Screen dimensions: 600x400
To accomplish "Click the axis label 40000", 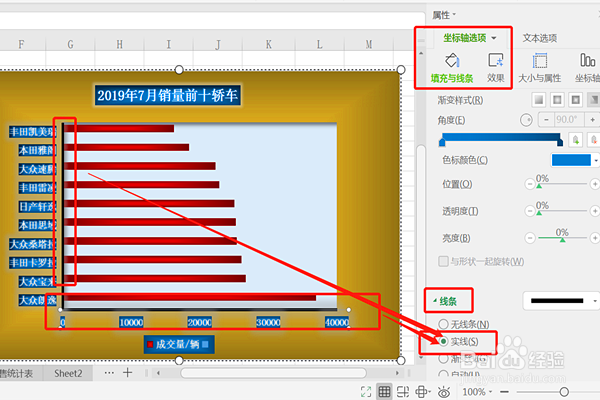I will (337, 322).
